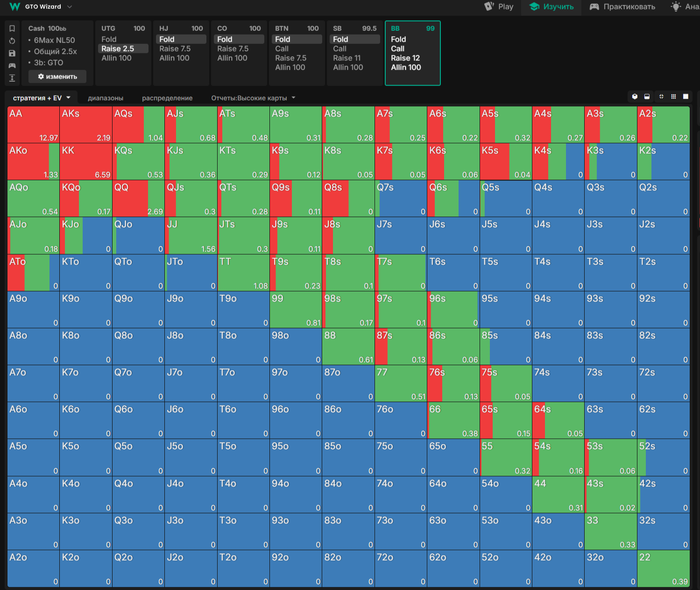Click the Q8s hand cell
The width and height of the screenshot is (700, 590).
point(348,198)
